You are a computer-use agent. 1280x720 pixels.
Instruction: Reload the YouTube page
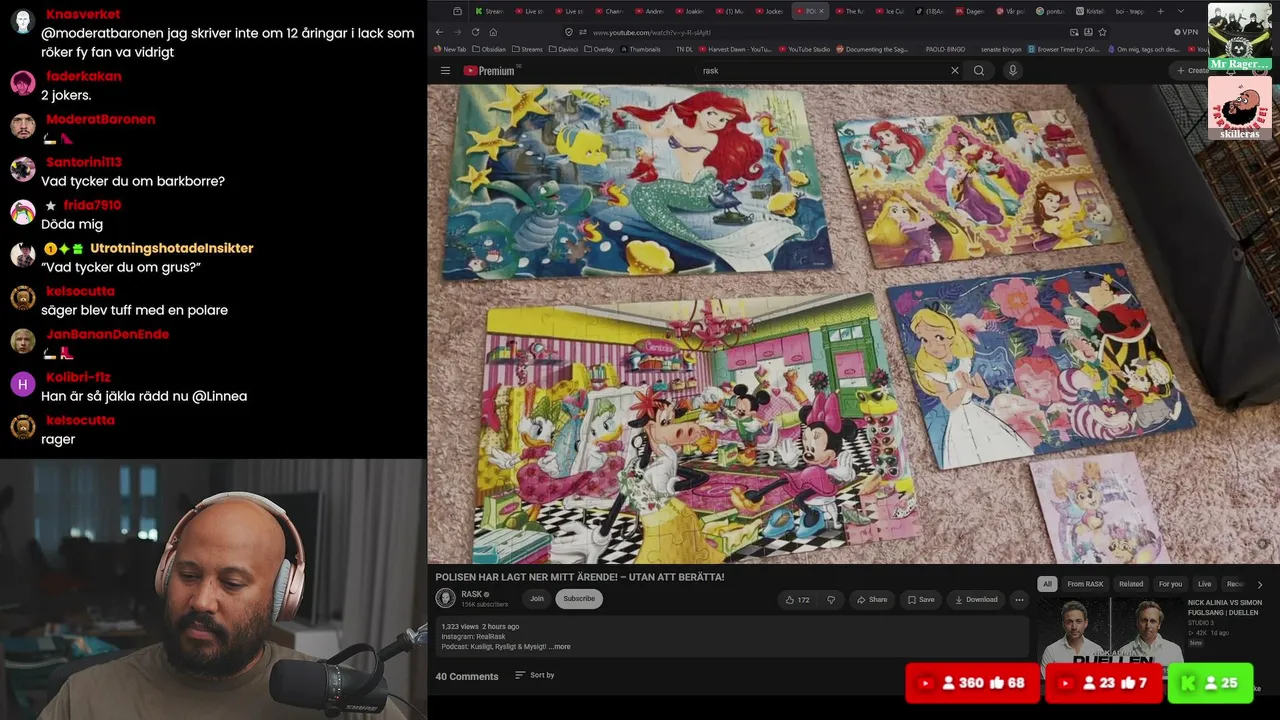[x=475, y=32]
